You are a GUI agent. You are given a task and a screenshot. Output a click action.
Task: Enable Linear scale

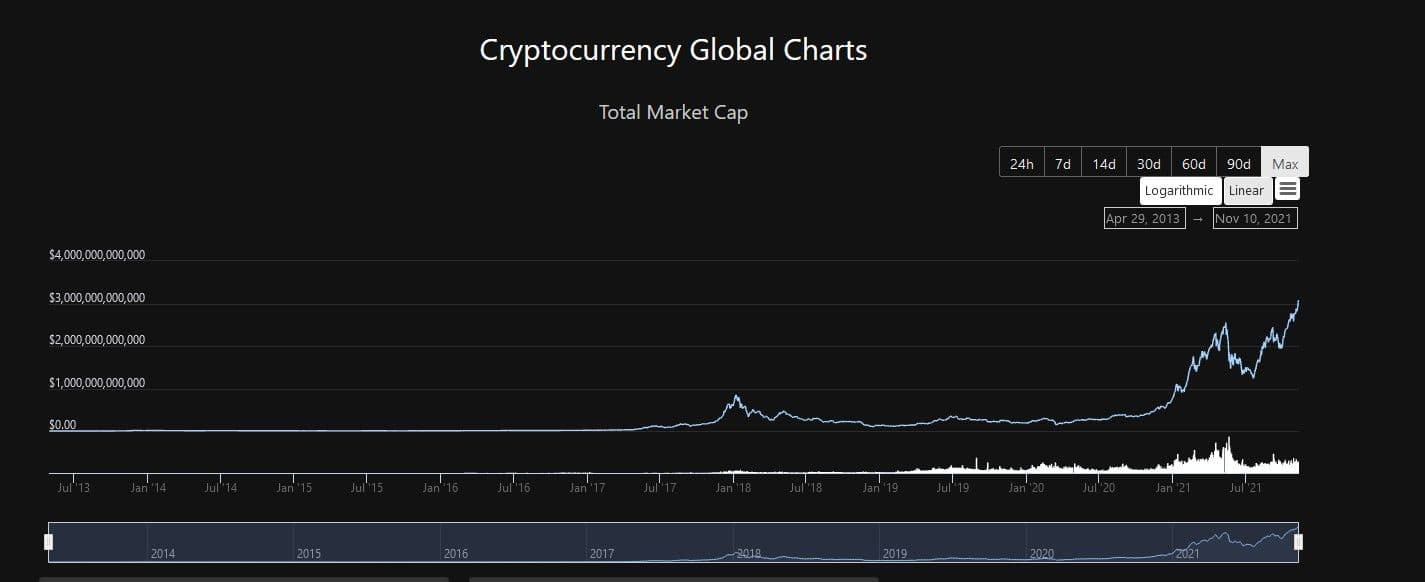1247,191
